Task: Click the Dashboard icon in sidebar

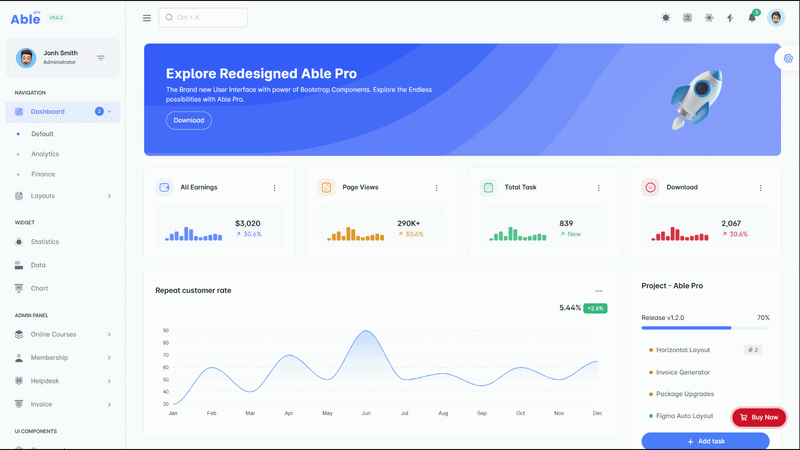Action: click(x=19, y=112)
